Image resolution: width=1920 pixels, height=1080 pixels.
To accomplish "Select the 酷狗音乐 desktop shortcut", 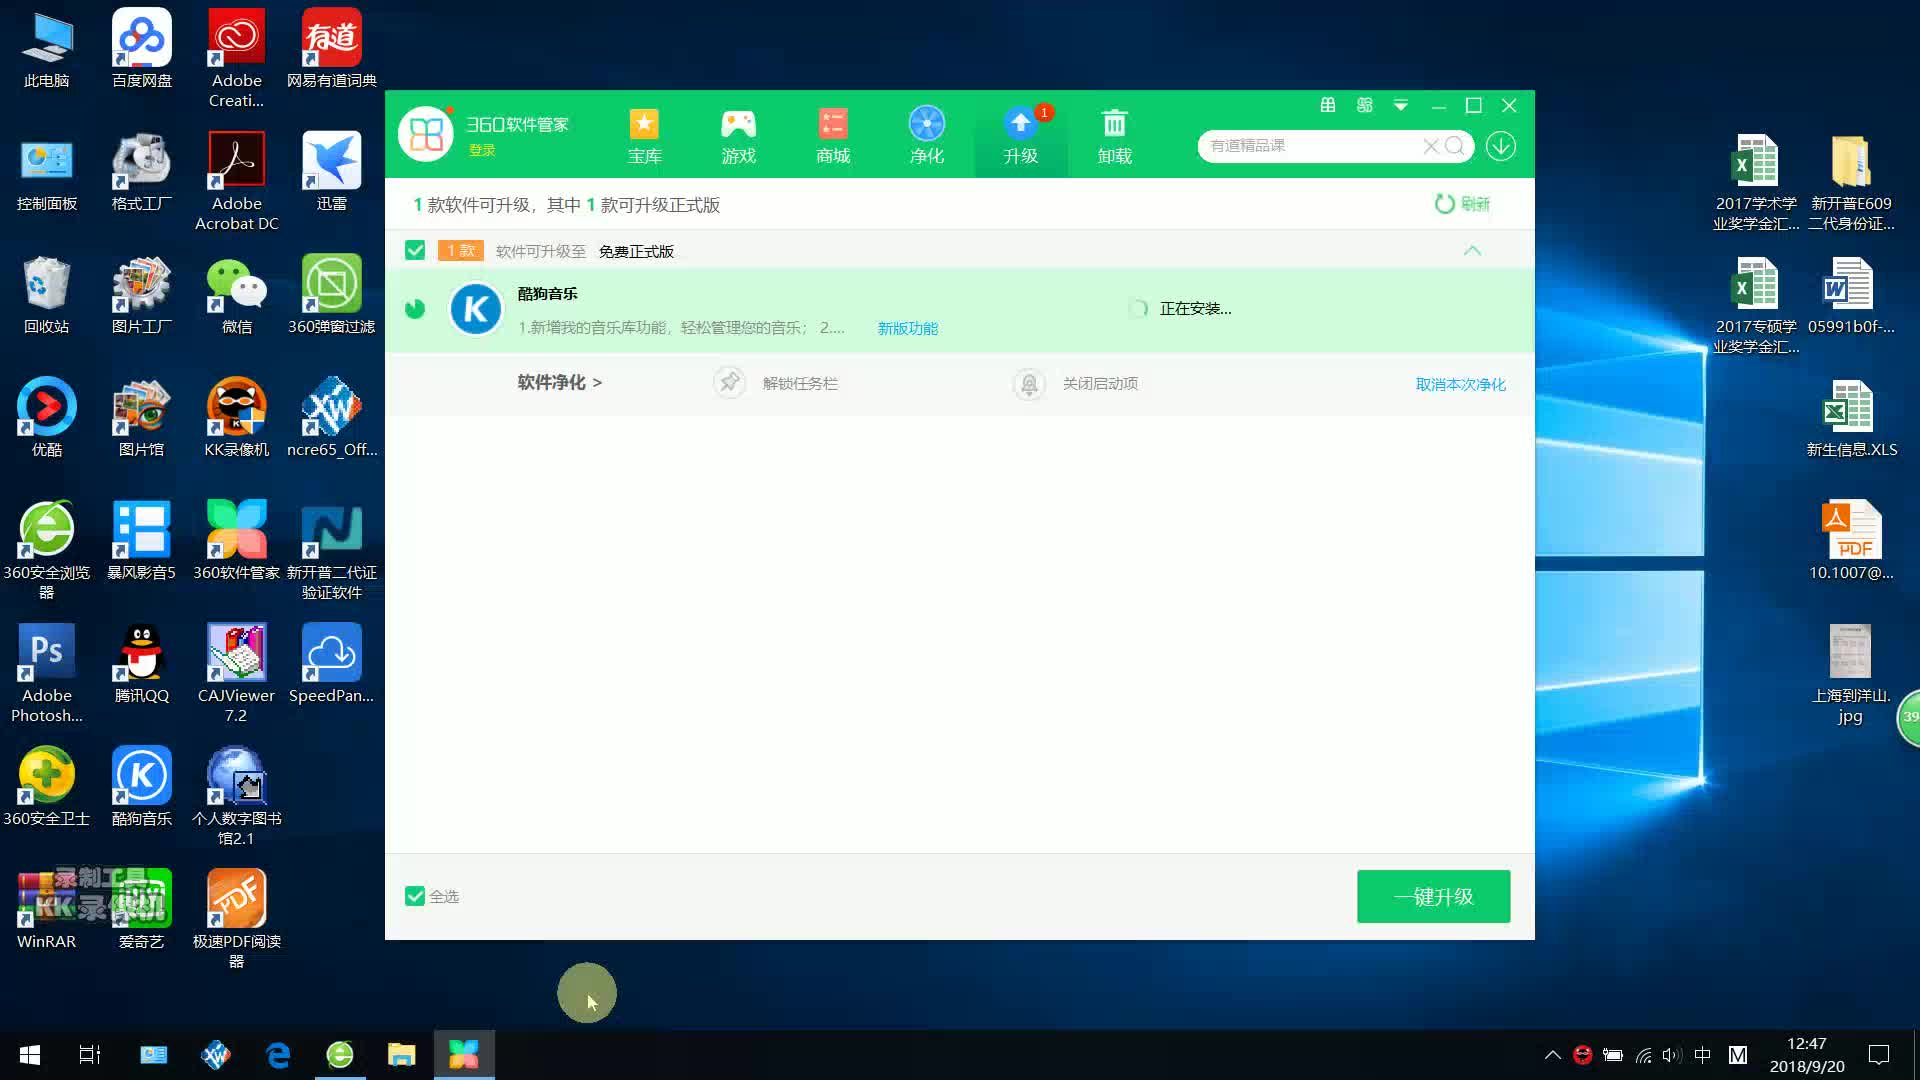I will [x=141, y=786].
